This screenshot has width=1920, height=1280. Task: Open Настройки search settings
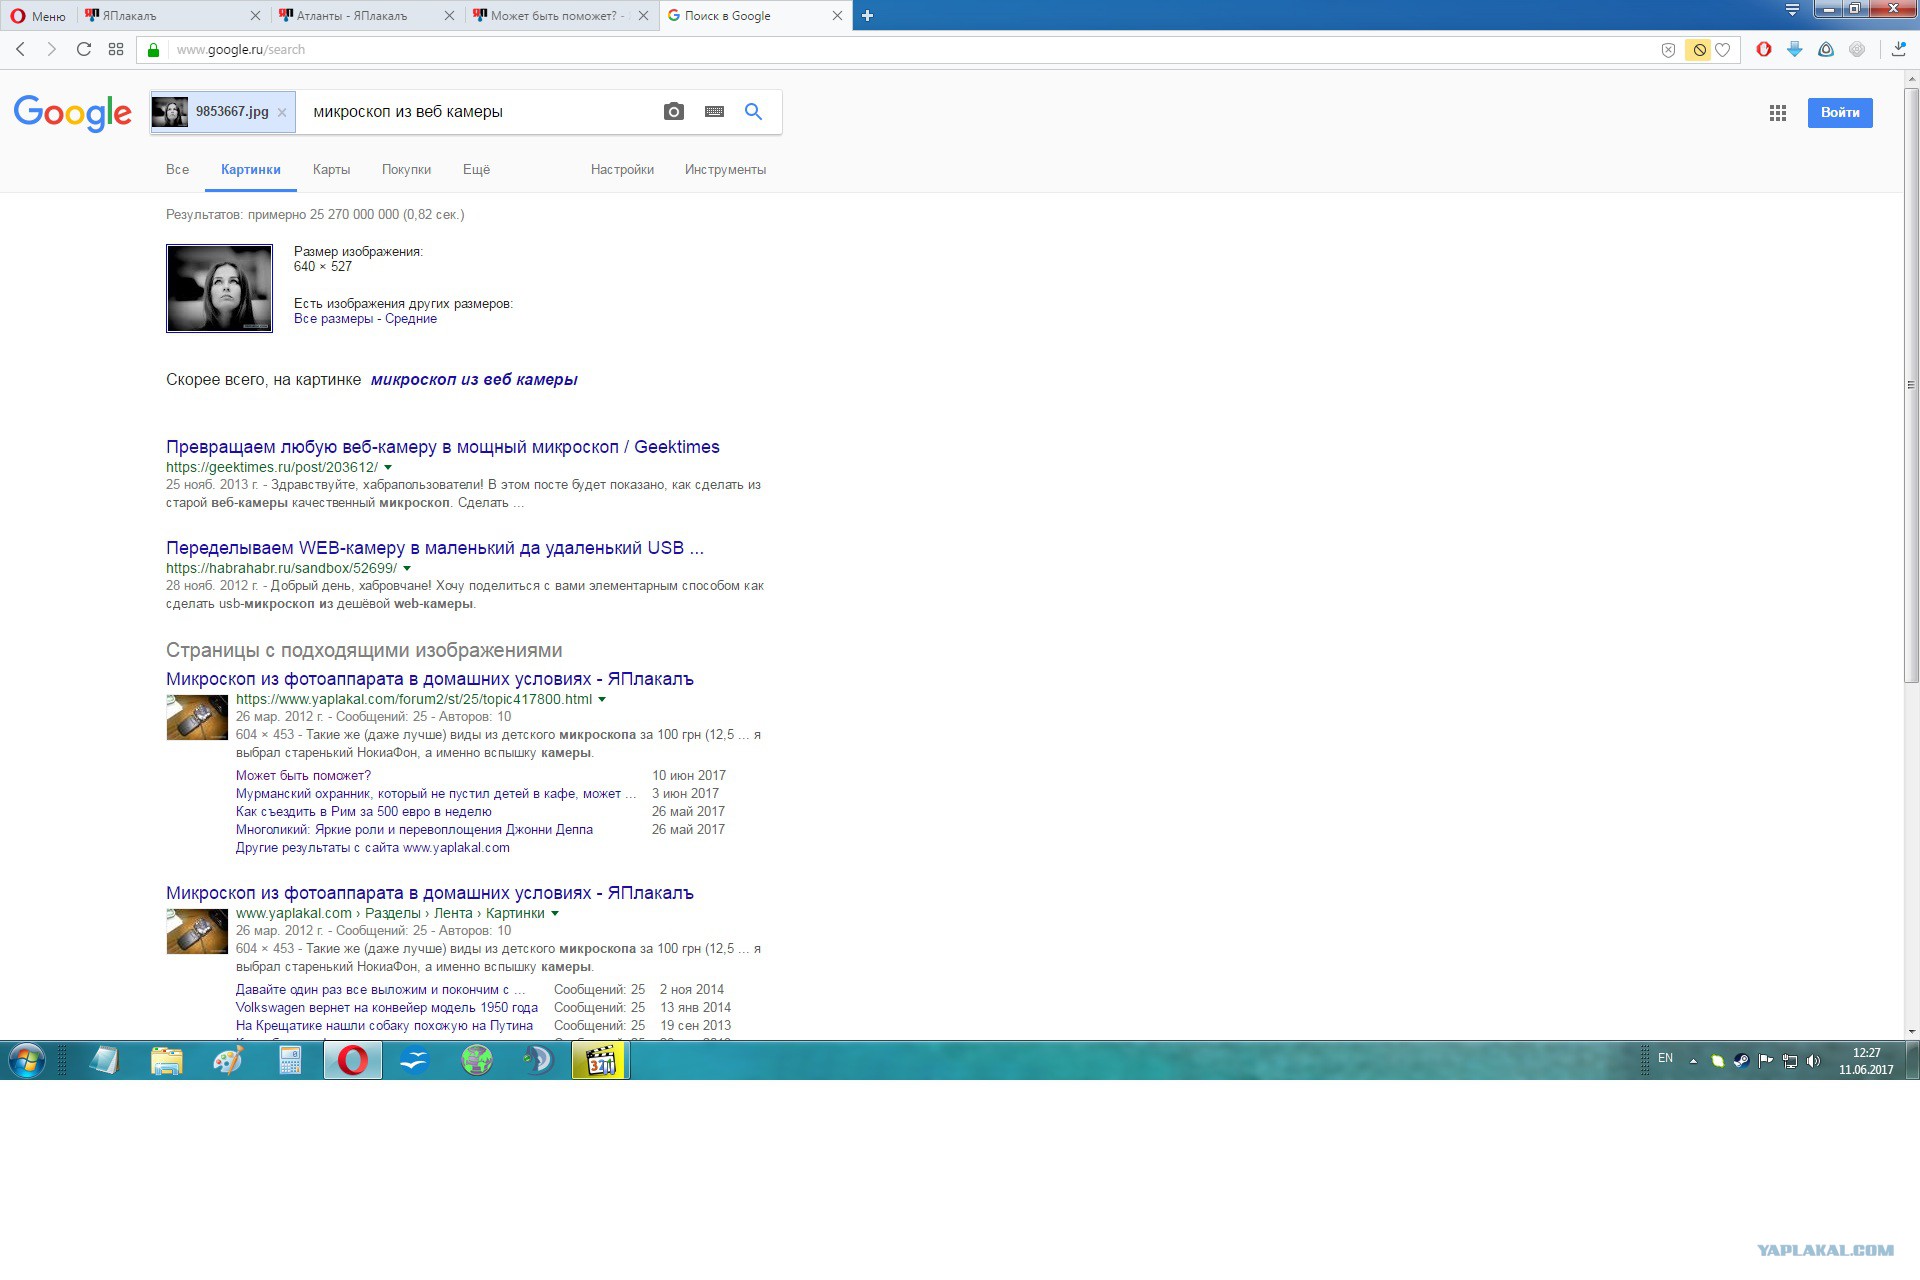[x=622, y=170]
